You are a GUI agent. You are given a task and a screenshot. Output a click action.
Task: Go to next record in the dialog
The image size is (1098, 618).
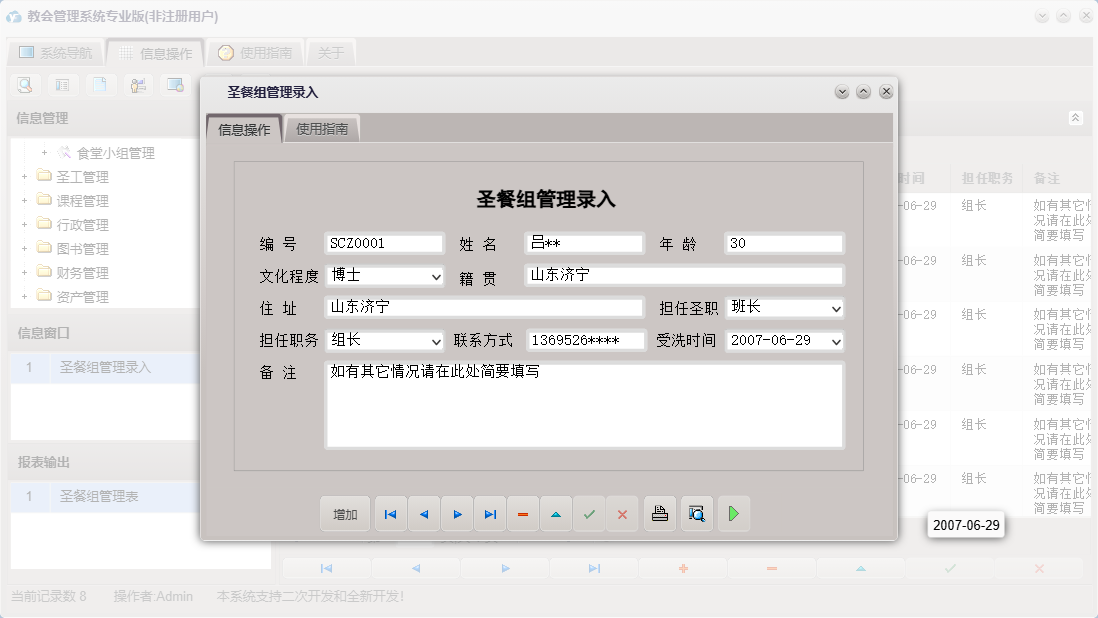[457, 513]
